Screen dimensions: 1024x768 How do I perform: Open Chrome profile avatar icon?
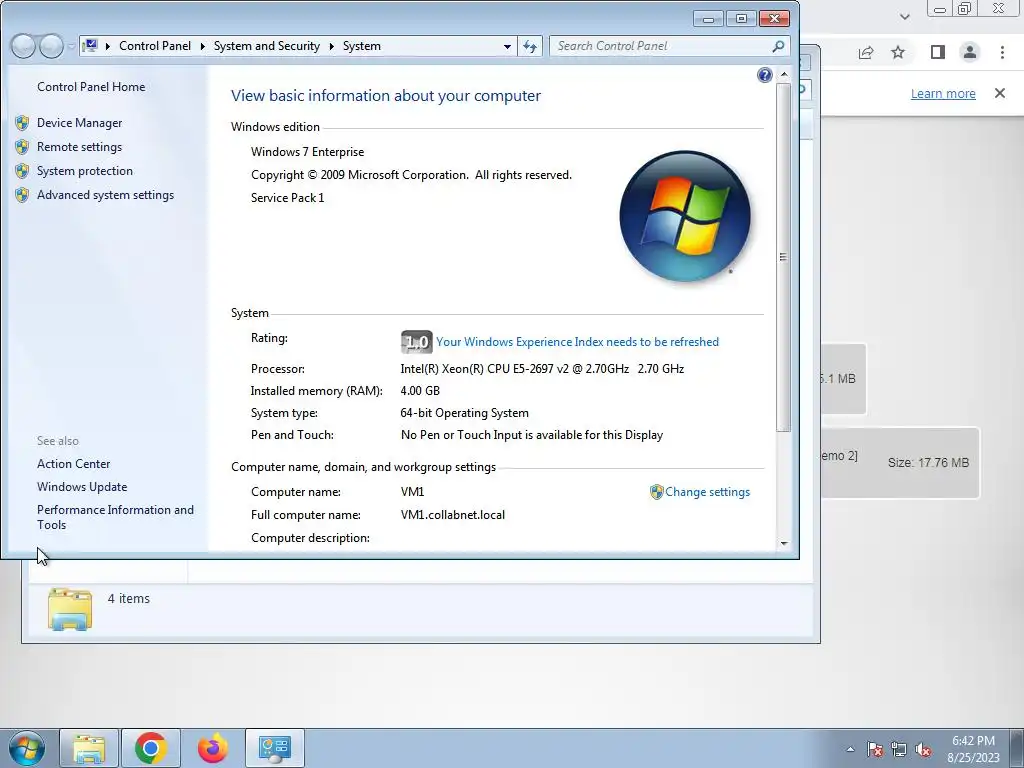click(x=970, y=52)
